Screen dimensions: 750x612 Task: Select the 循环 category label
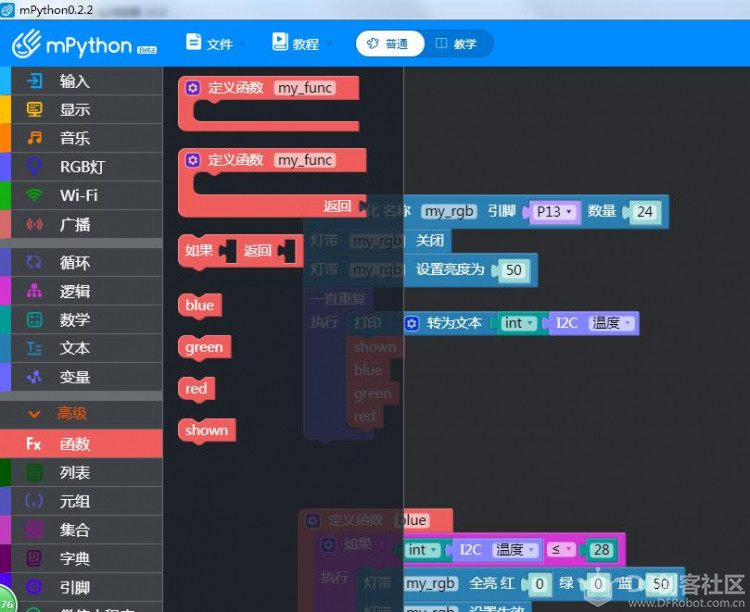click(x=75, y=263)
